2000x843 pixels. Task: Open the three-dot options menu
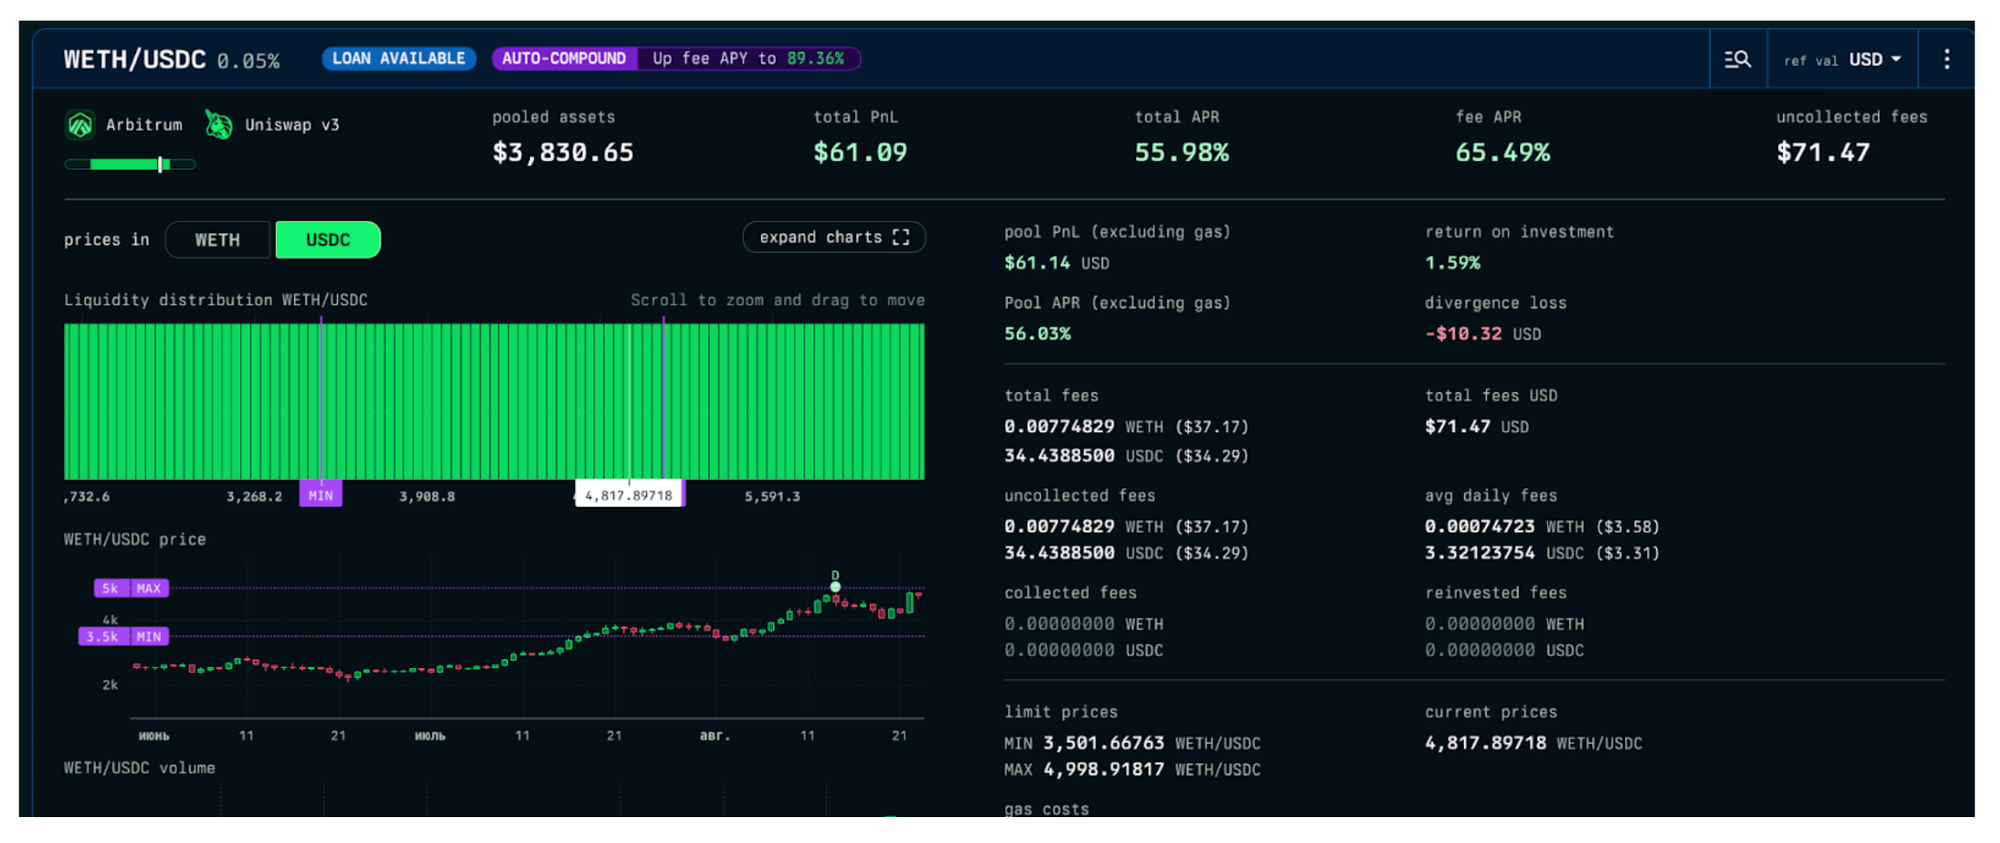point(1946,60)
